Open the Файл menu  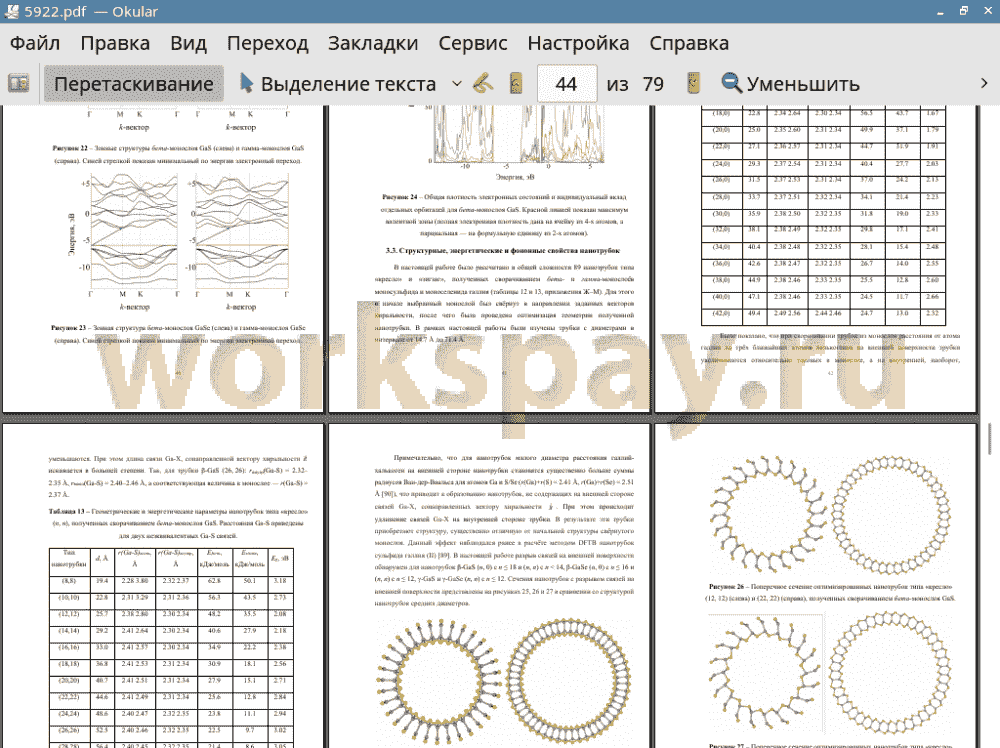coord(35,43)
